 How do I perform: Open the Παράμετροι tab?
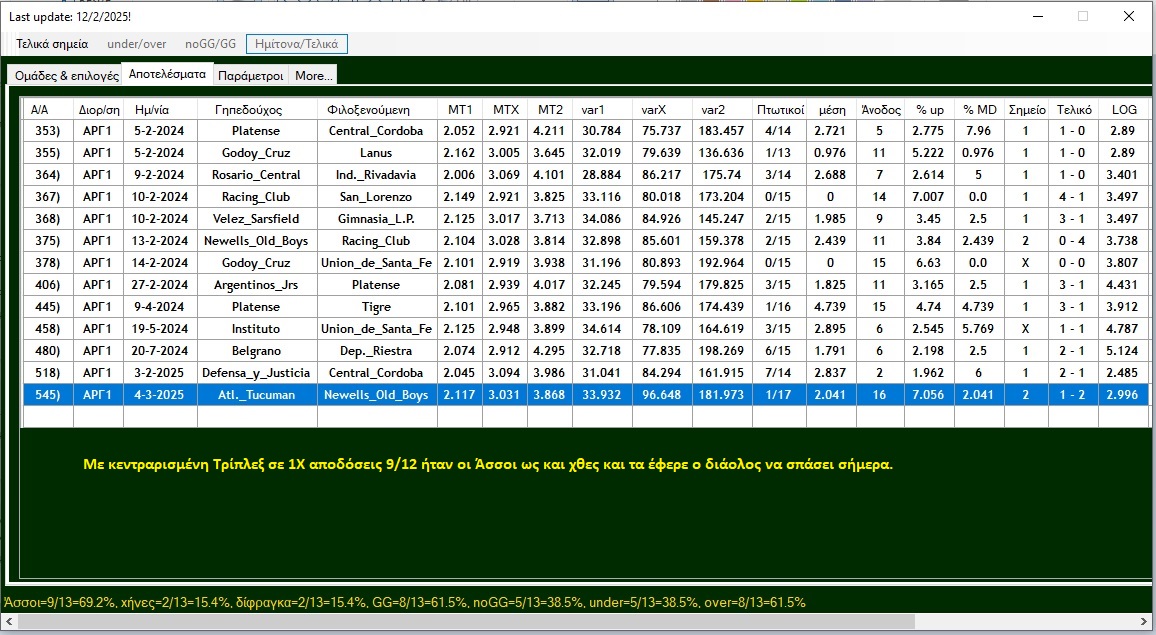250,76
